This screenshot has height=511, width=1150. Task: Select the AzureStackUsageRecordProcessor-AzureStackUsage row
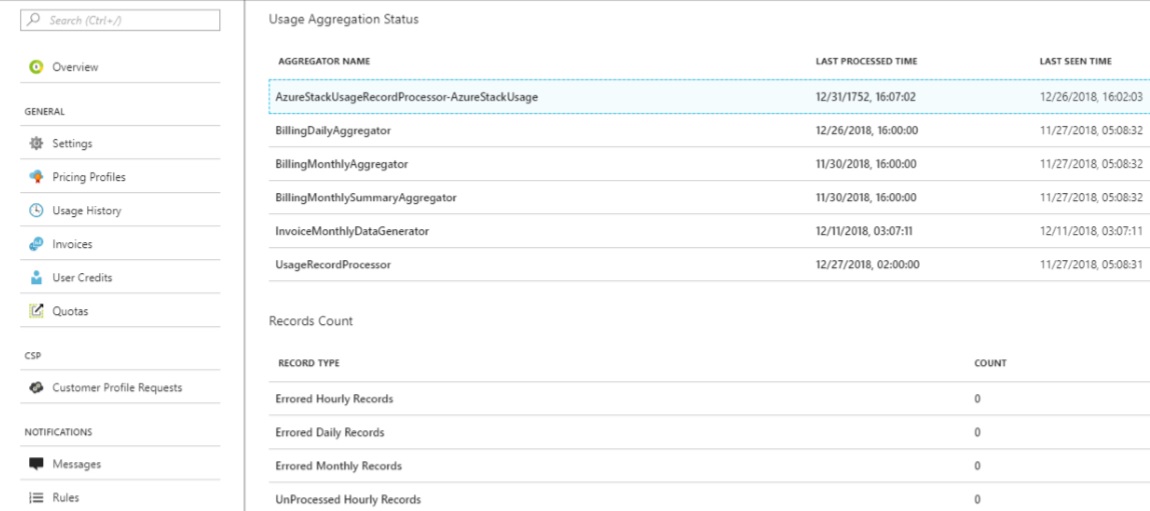coord(709,97)
